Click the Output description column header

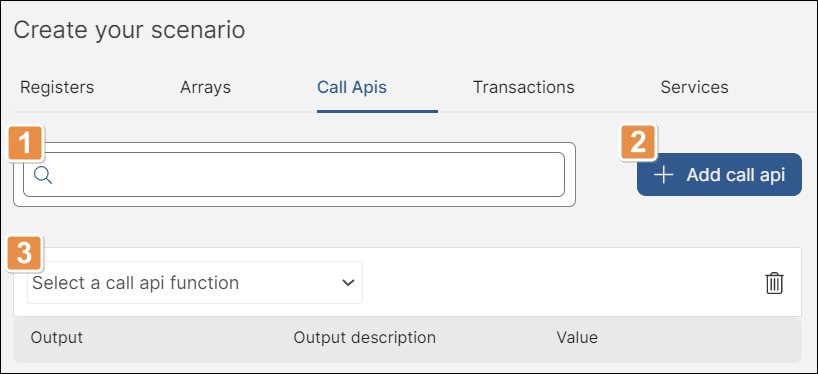tap(365, 337)
